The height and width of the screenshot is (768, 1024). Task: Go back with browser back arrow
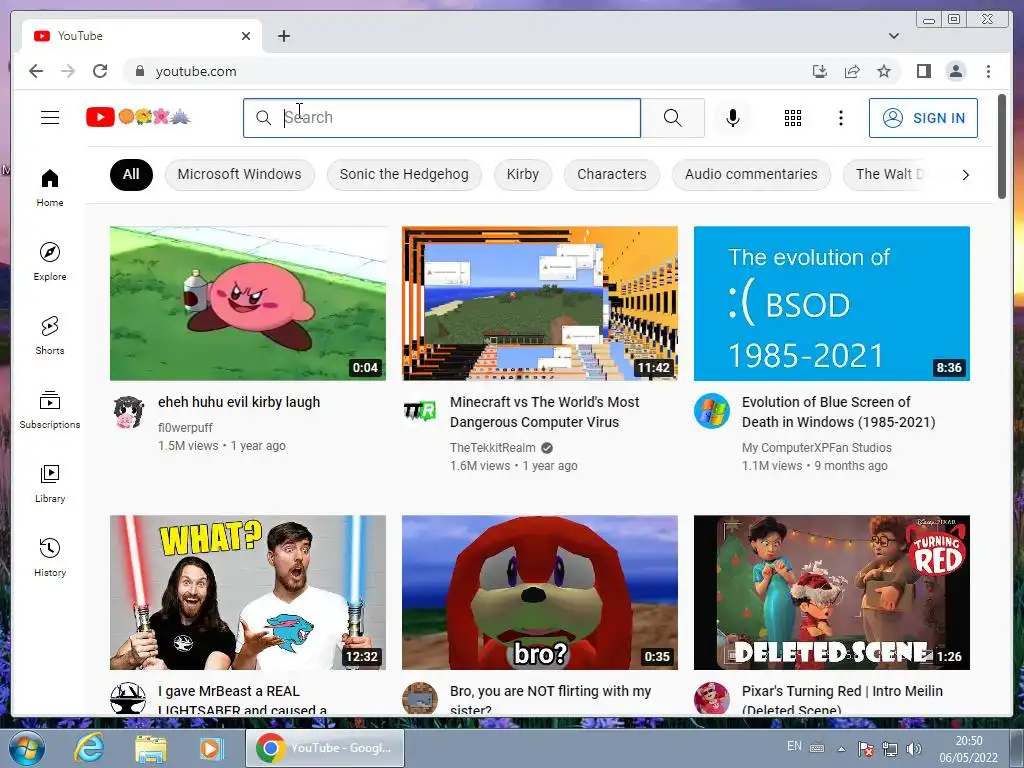tap(36, 71)
